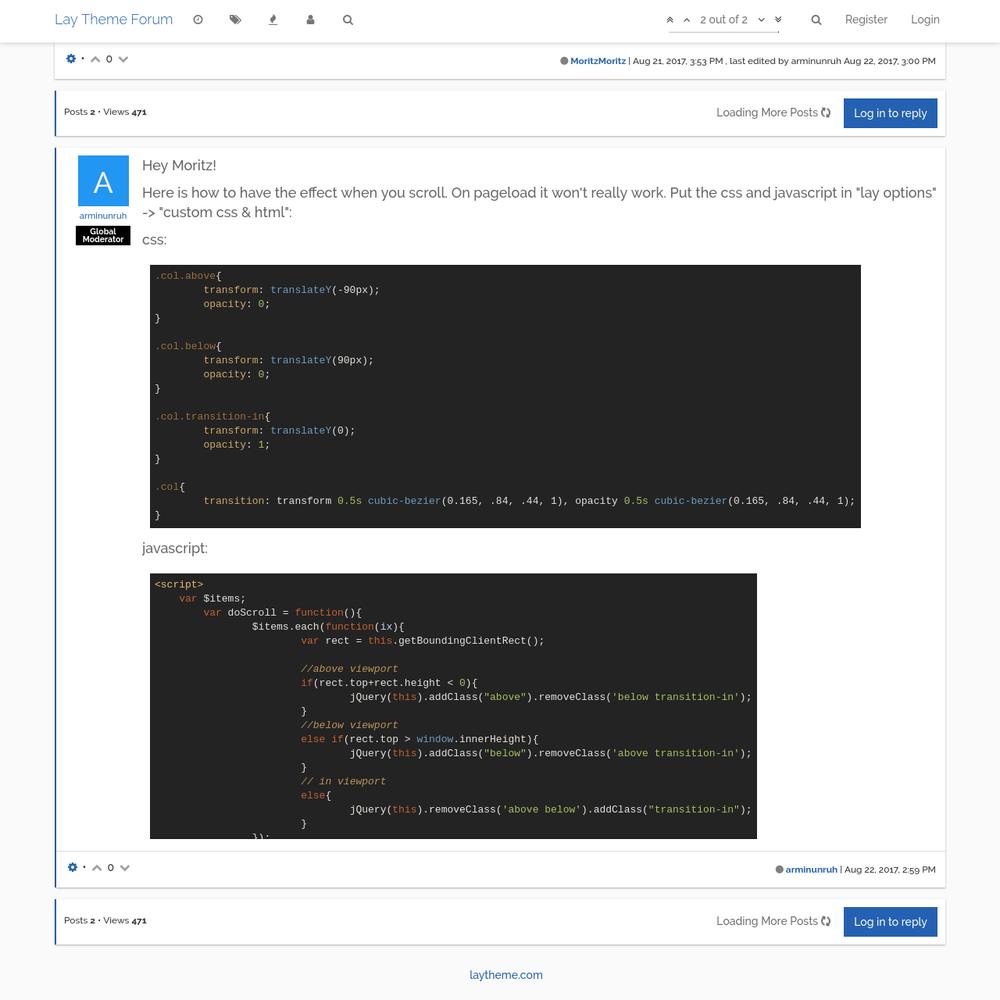Screen dimensions: 1000x1000
Task: Open arminunruh link in post footer
Action: click(x=811, y=870)
